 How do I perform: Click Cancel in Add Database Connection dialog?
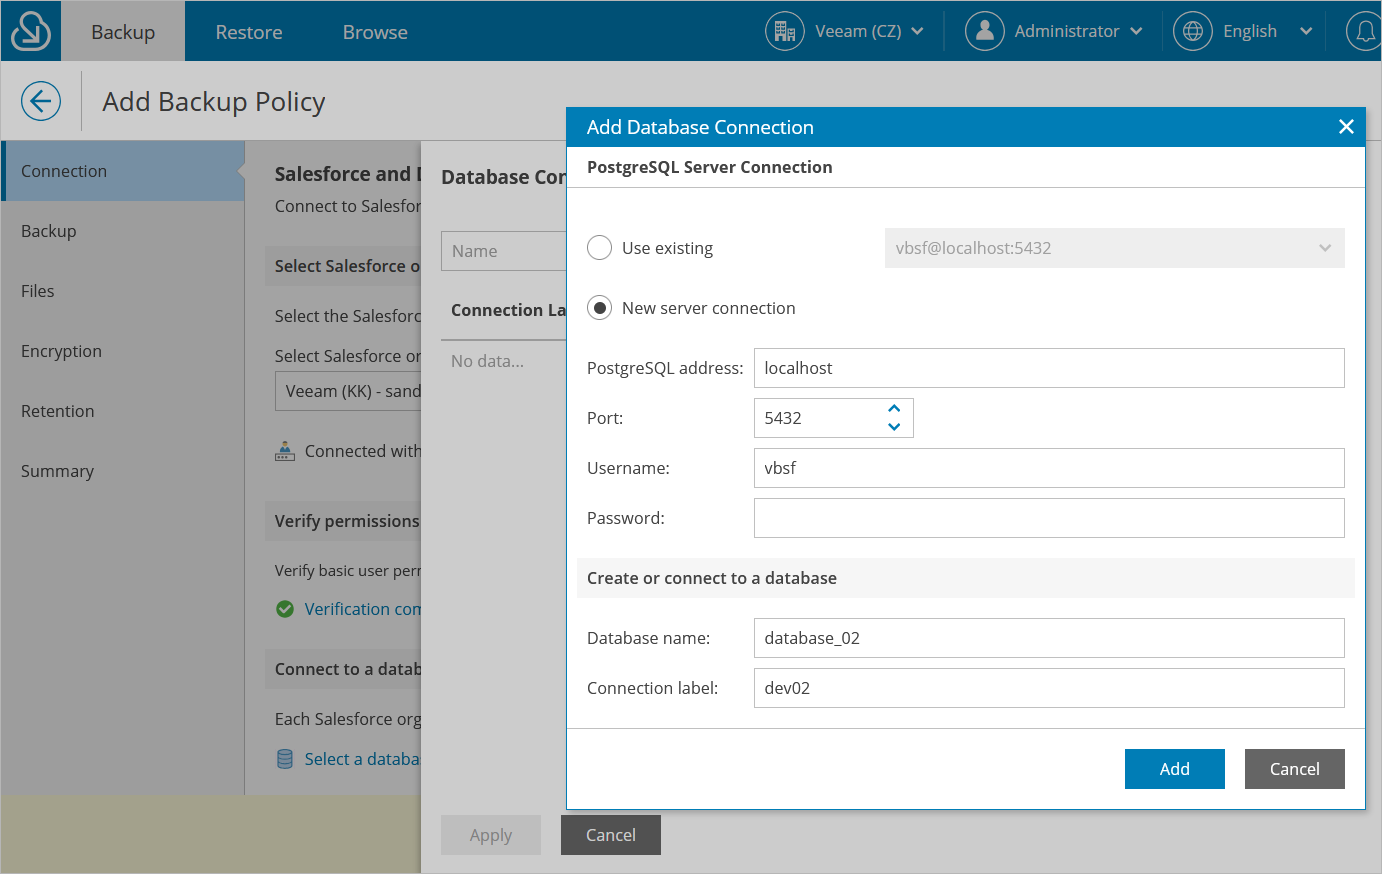click(x=1295, y=769)
